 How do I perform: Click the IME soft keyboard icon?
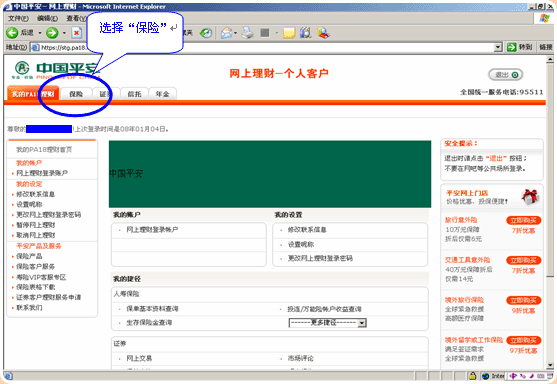tap(541, 376)
